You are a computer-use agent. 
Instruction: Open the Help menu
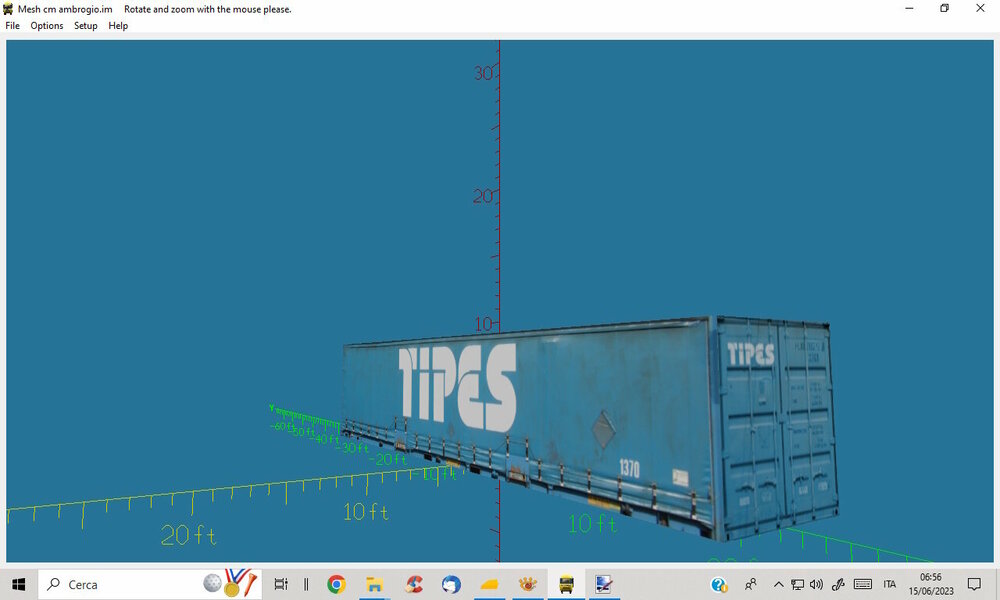118,26
